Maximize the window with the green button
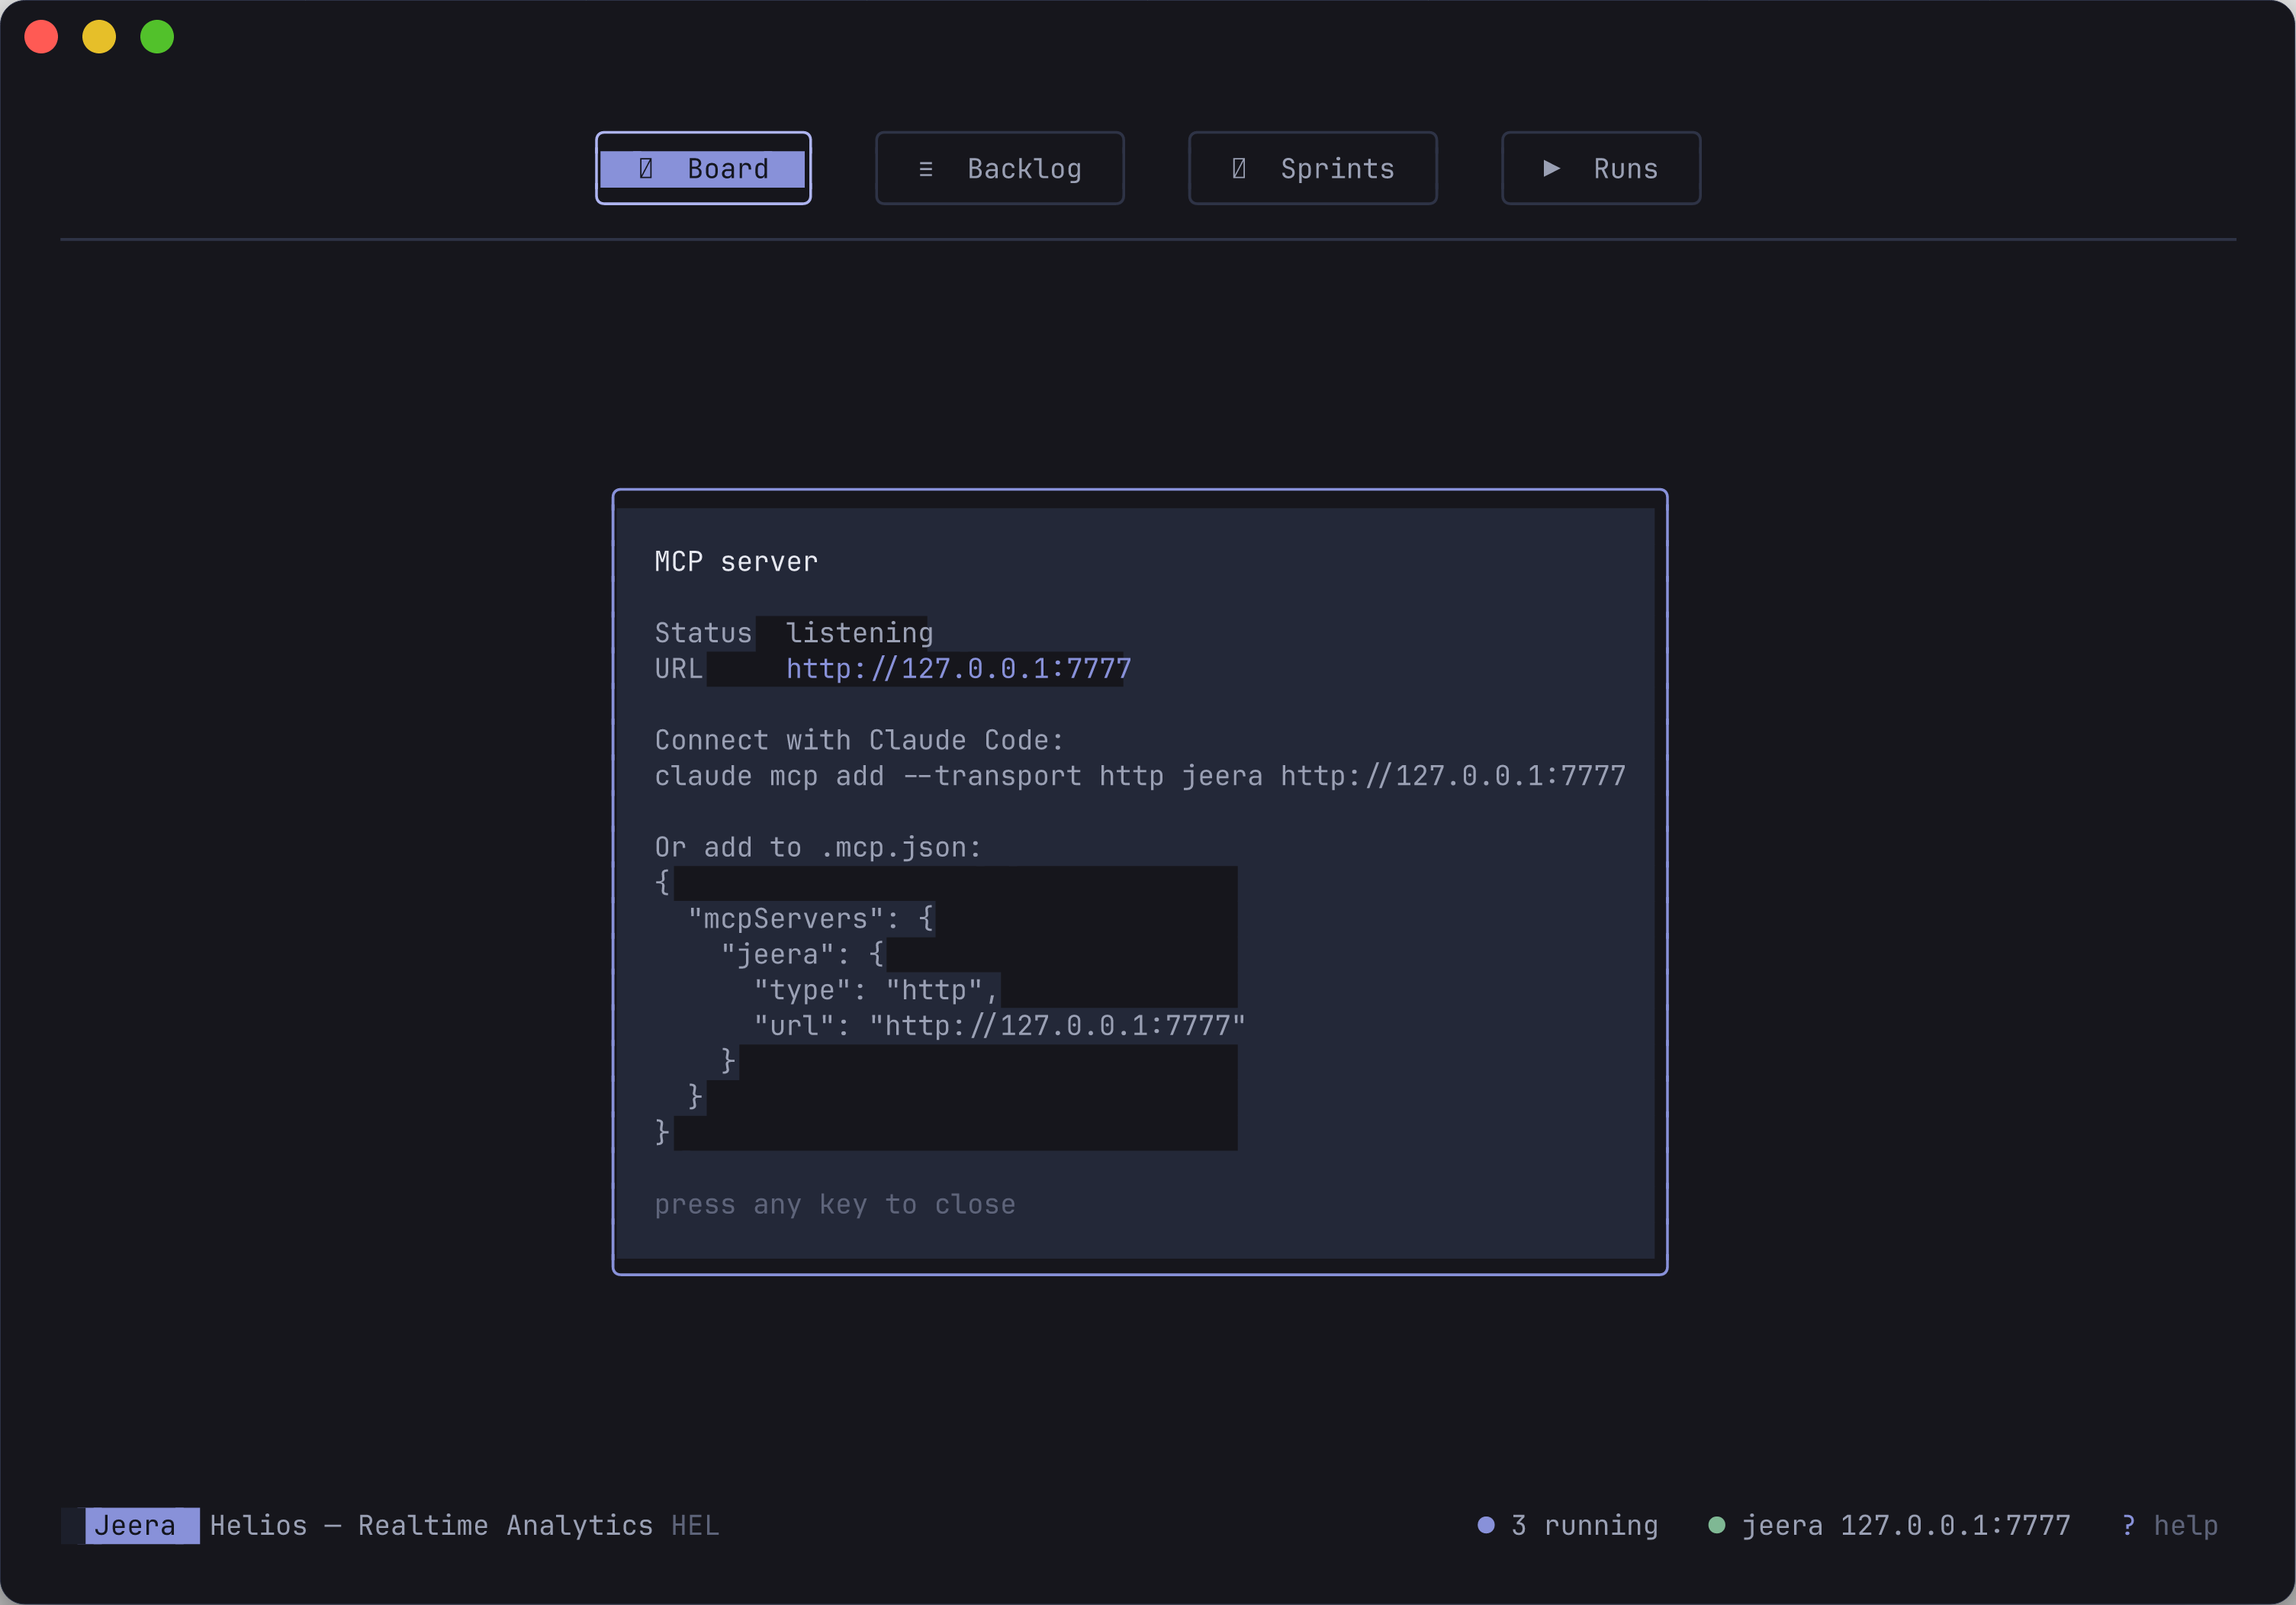This screenshot has width=2296, height=1605. (157, 37)
